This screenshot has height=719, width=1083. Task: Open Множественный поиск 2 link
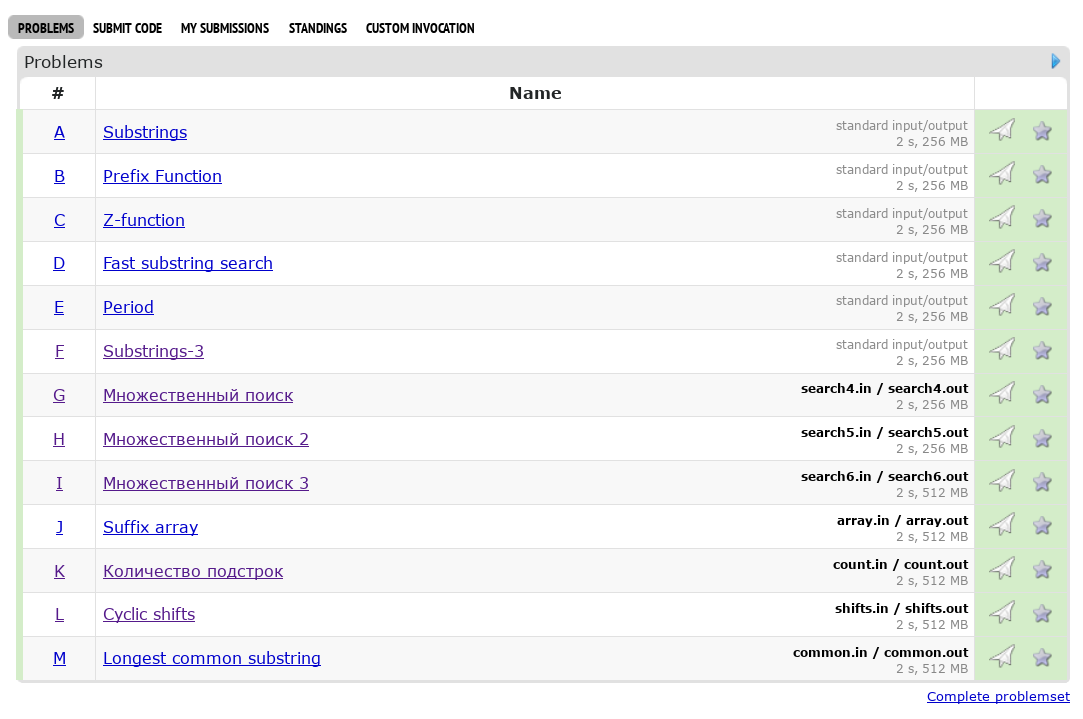click(x=206, y=439)
